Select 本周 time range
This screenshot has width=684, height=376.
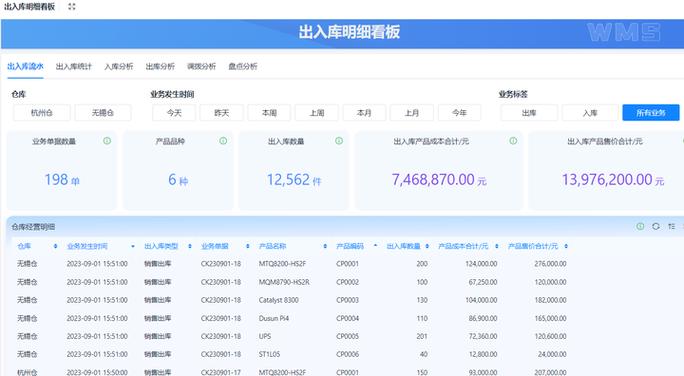[x=269, y=113]
